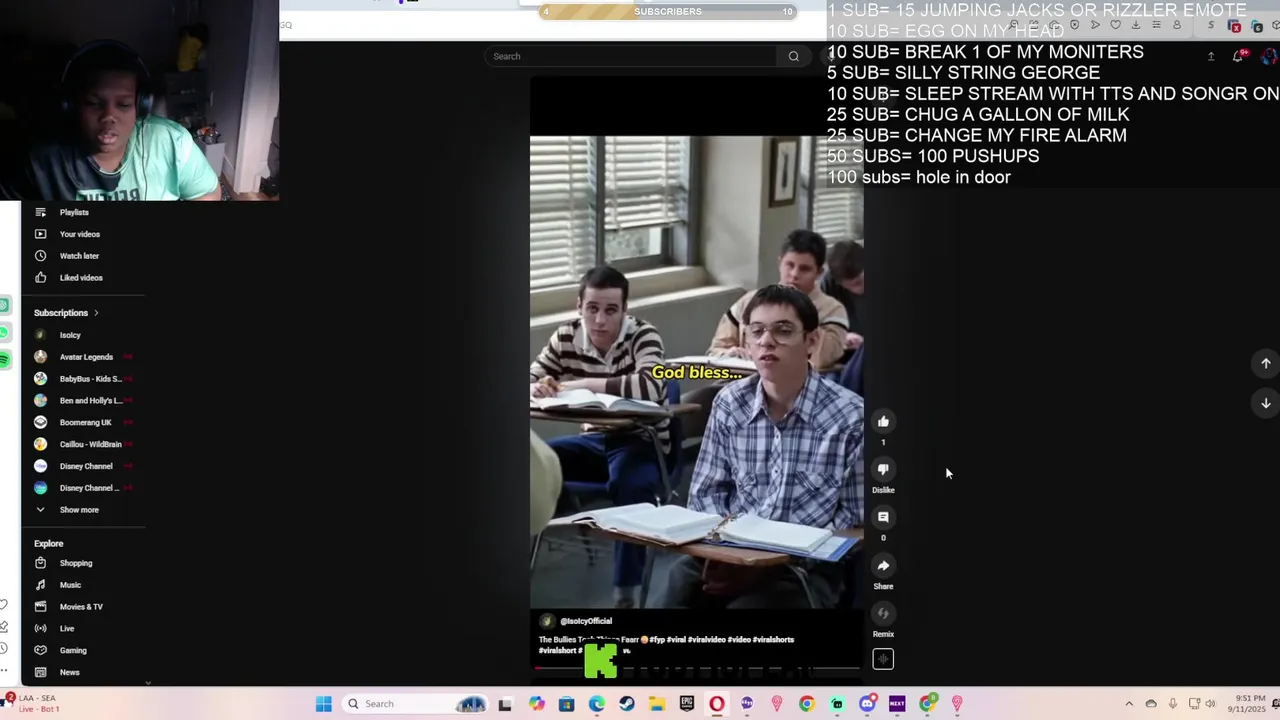Click the Dislike thumbs down icon
Screen dimensions: 1280x720
coord(883,469)
